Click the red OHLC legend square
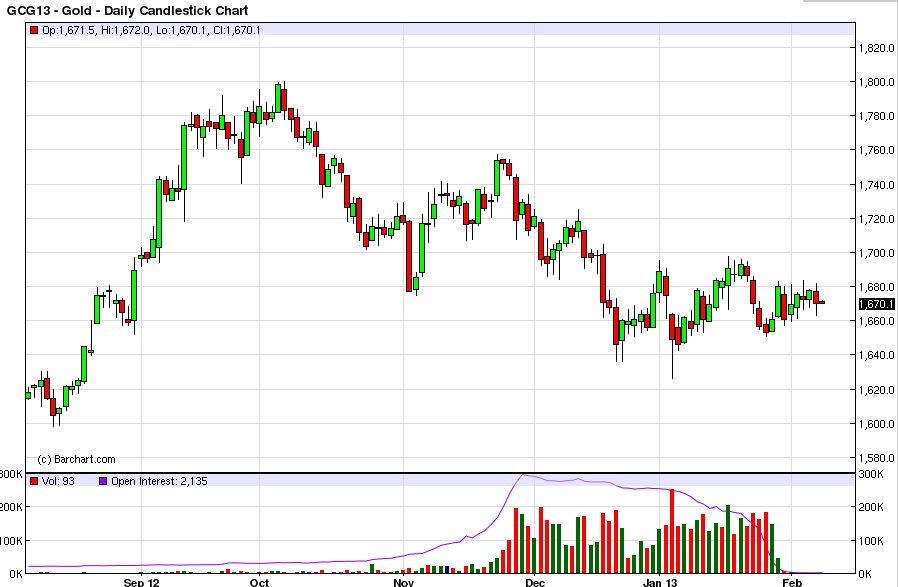898x587 pixels. tap(34, 30)
